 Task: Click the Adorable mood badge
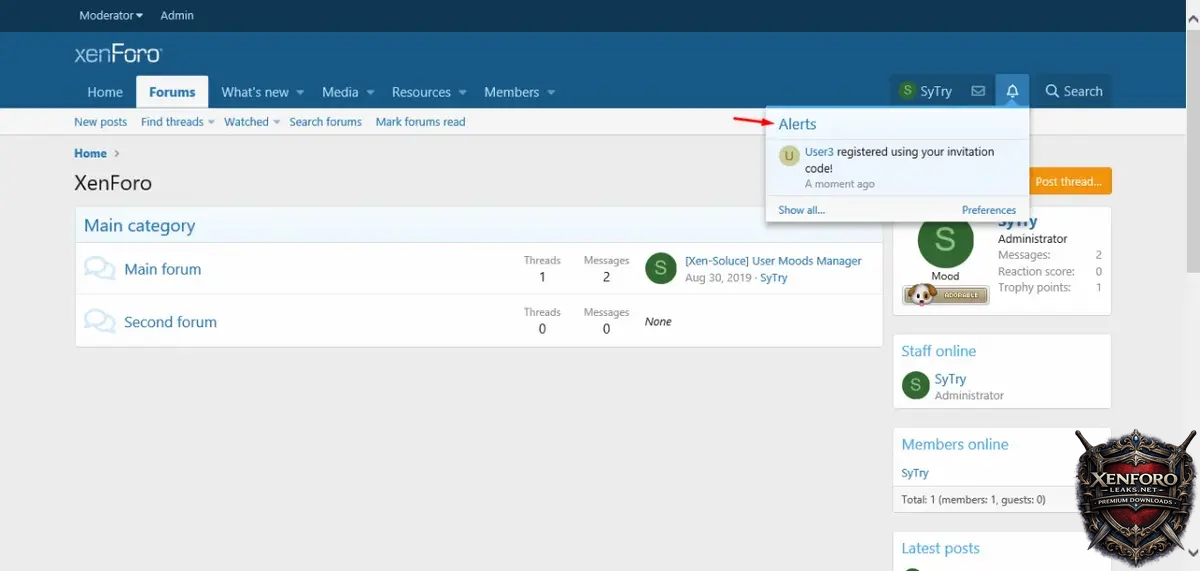point(945,295)
